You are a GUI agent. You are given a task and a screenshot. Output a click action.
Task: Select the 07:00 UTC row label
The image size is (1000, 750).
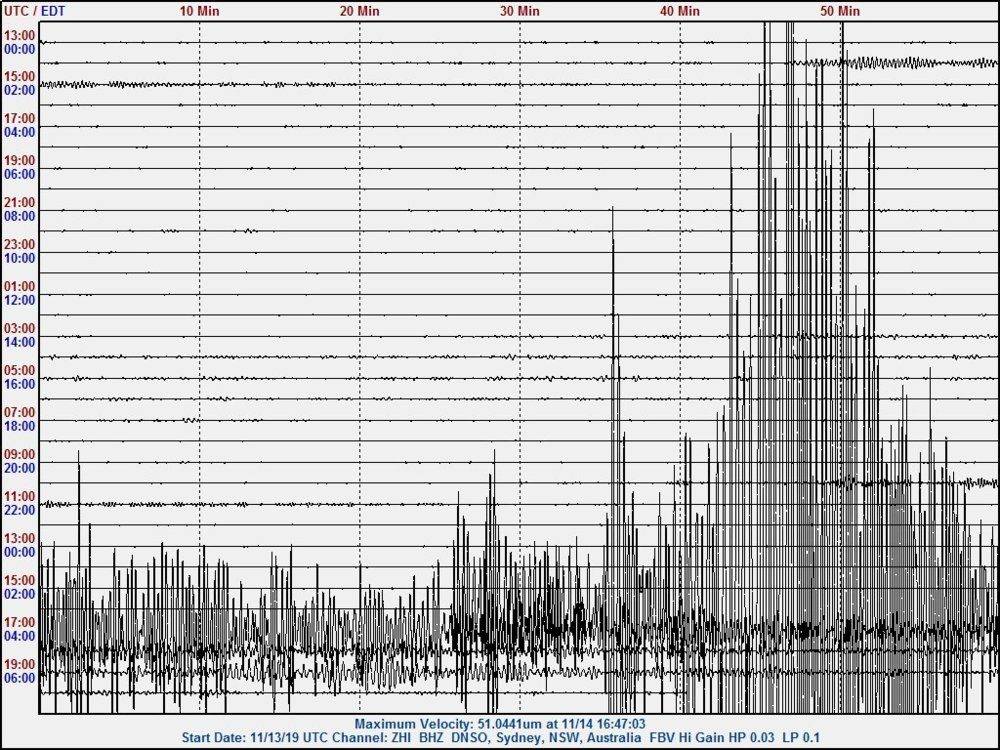[20, 412]
